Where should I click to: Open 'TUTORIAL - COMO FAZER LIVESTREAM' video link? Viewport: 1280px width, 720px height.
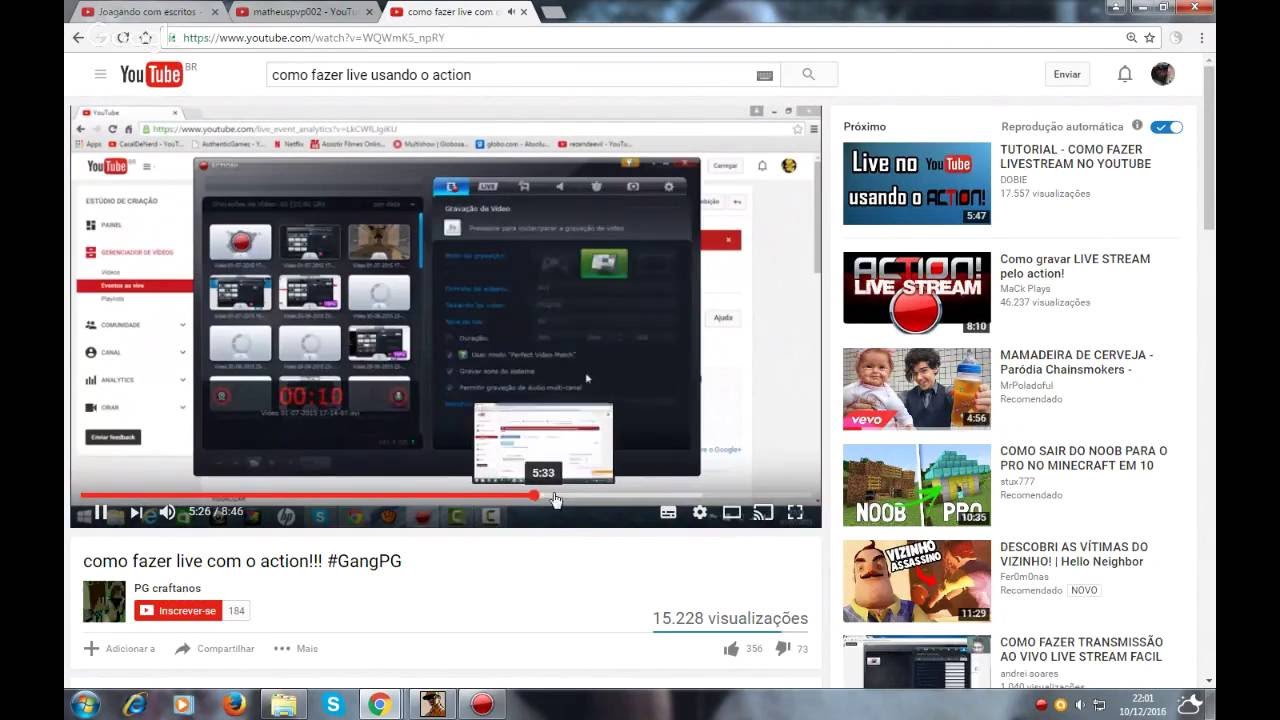[1075, 157]
